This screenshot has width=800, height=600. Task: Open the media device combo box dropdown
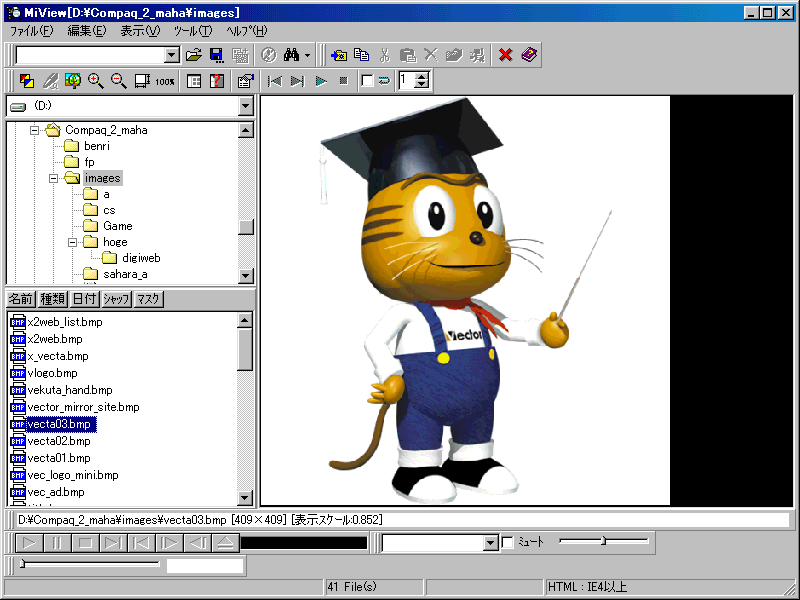click(x=490, y=542)
